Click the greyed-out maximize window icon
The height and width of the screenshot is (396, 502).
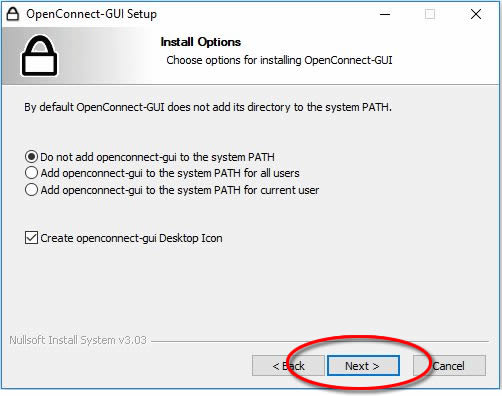tap(430, 14)
